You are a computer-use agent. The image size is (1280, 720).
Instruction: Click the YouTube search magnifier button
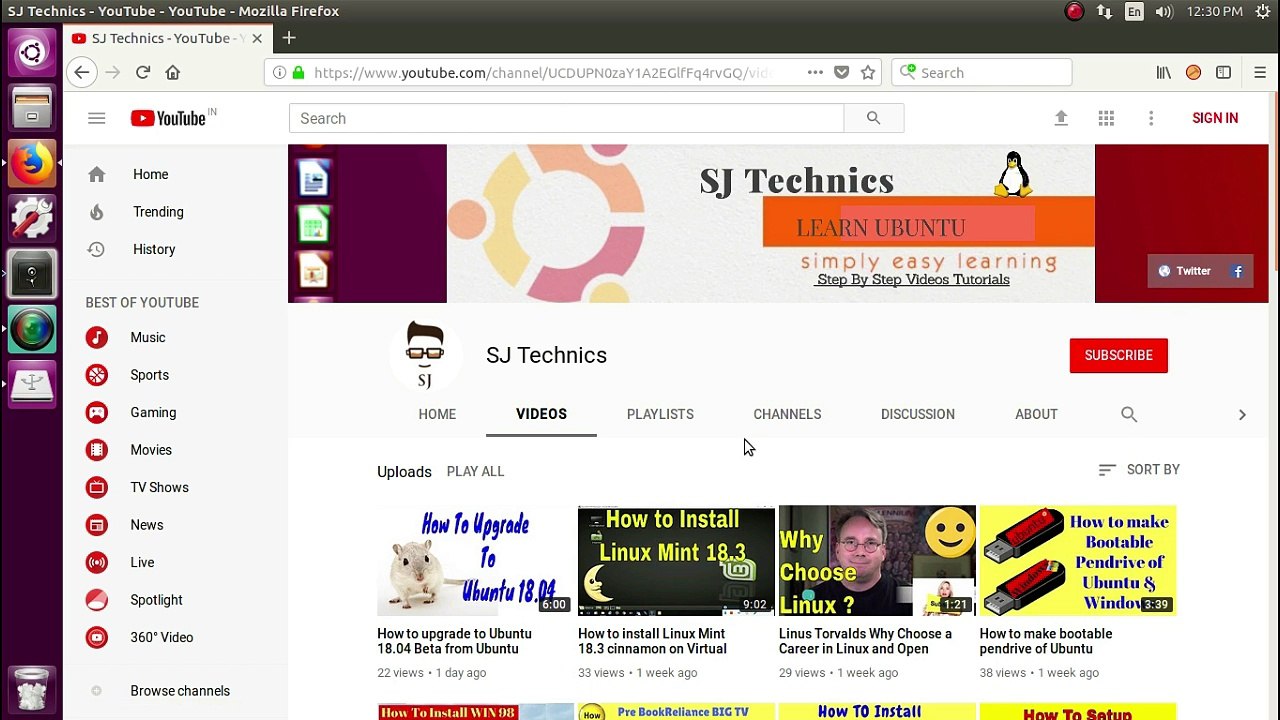click(x=873, y=118)
